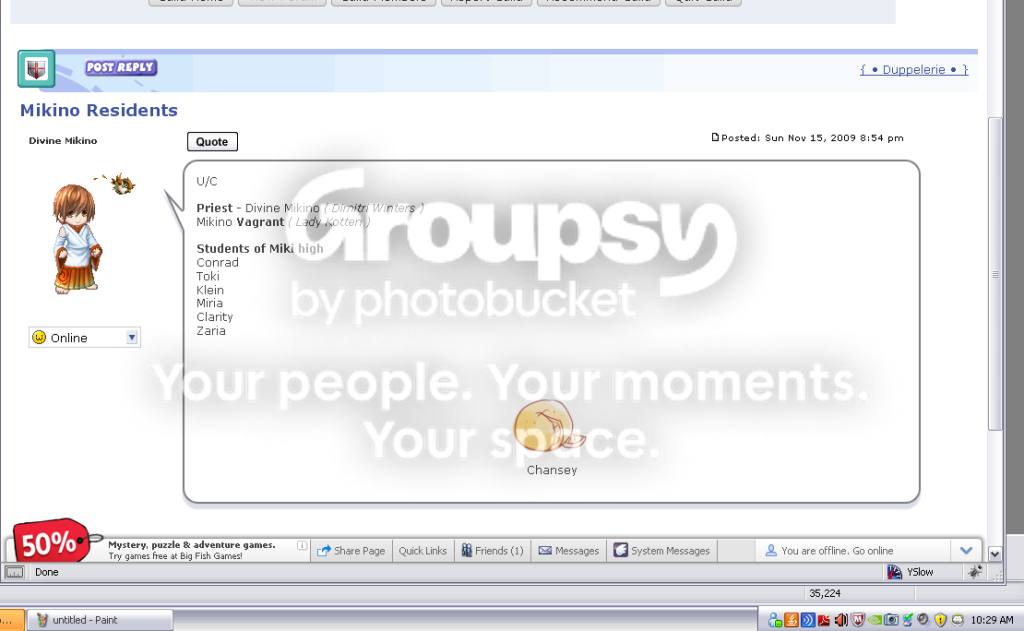Click the status bar box icon left of Done
Image resolution: width=1024 pixels, height=631 pixels.
pyautogui.click(x=14, y=572)
